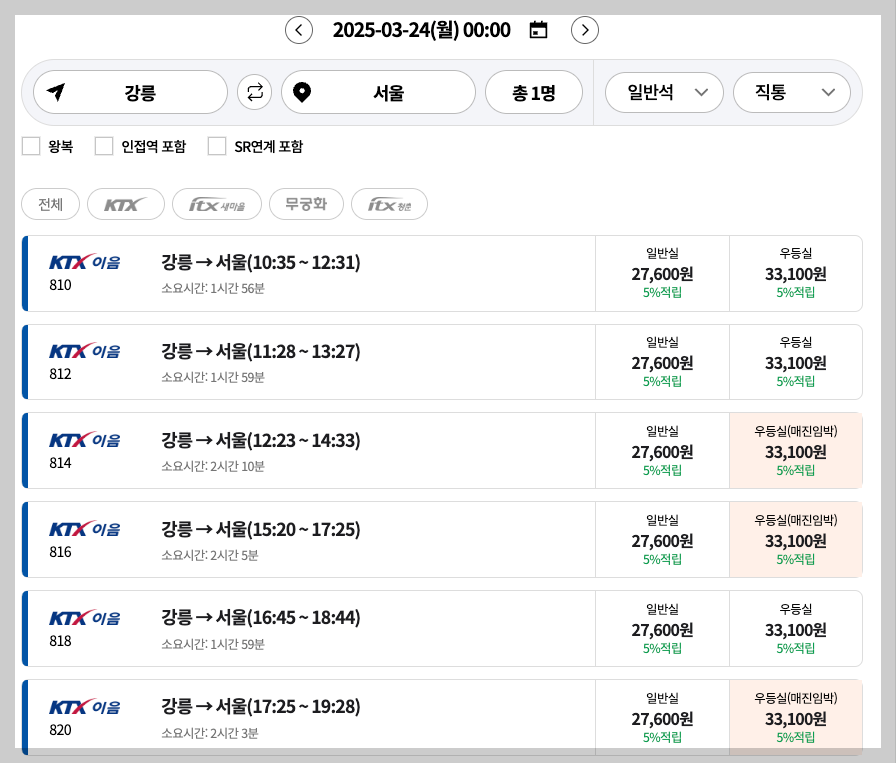Open the 총 1명 passenger count selector

click(x=534, y=92)
